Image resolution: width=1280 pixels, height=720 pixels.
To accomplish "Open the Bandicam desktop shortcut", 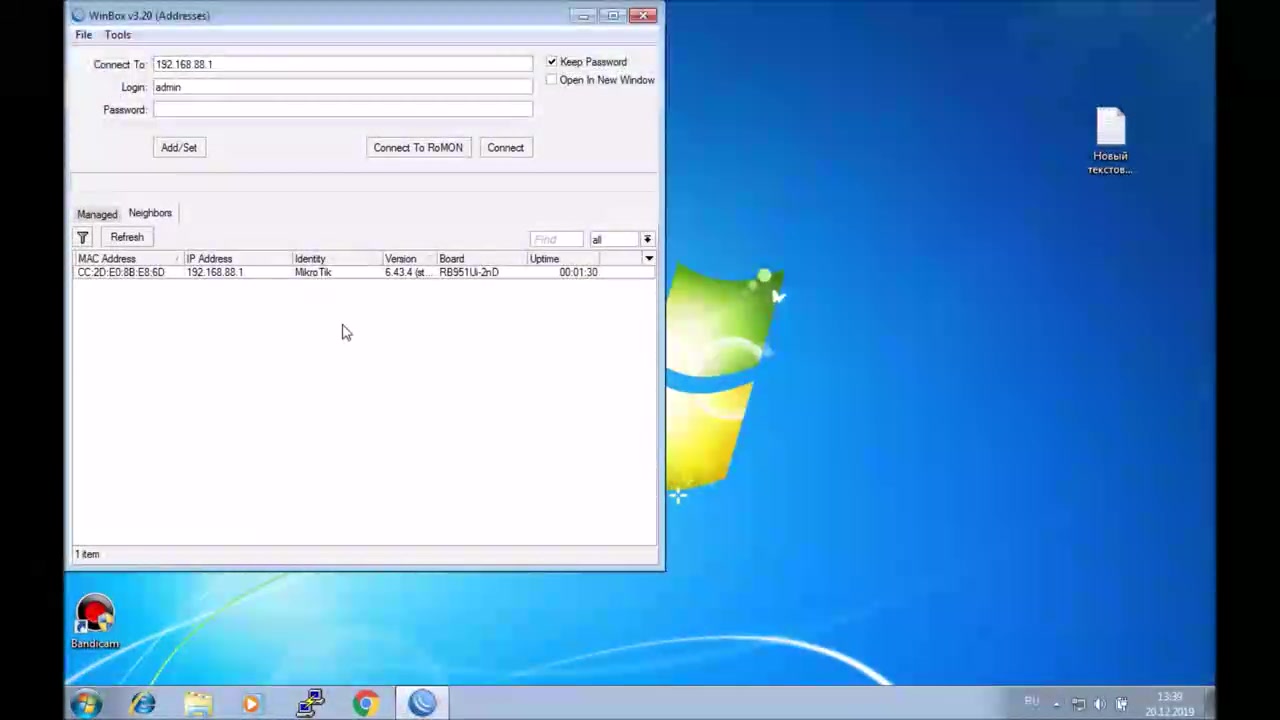I will pyautogui.click(x=95, y=622).
